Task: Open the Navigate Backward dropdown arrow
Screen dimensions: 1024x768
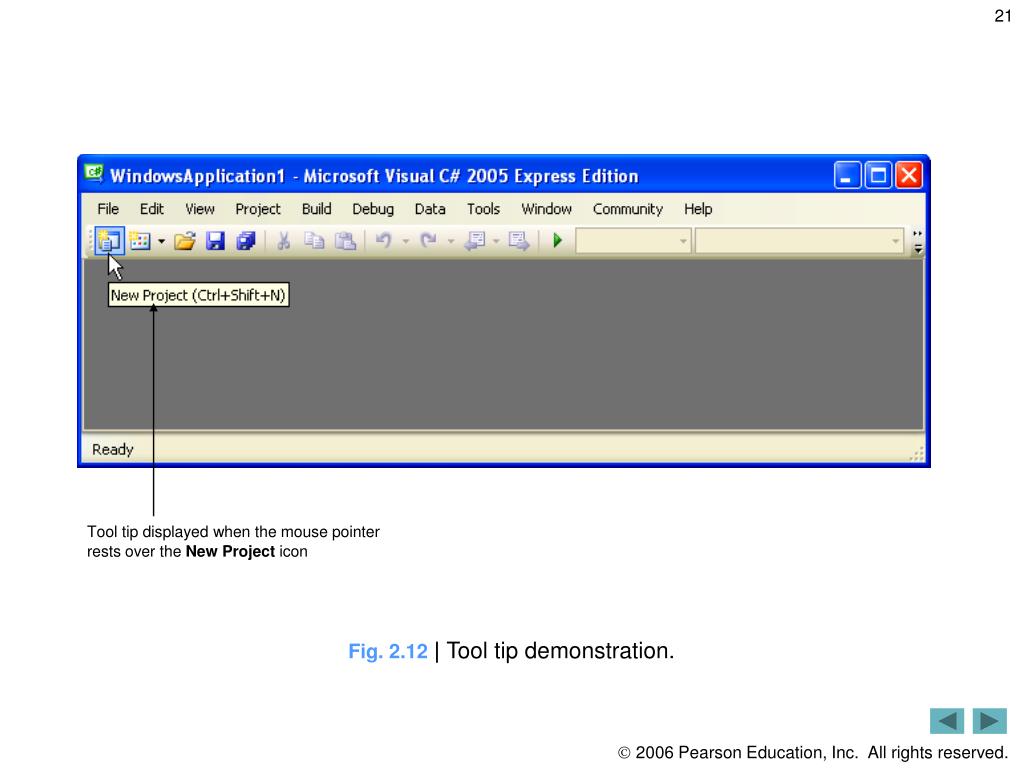Action: pos(496,242)
